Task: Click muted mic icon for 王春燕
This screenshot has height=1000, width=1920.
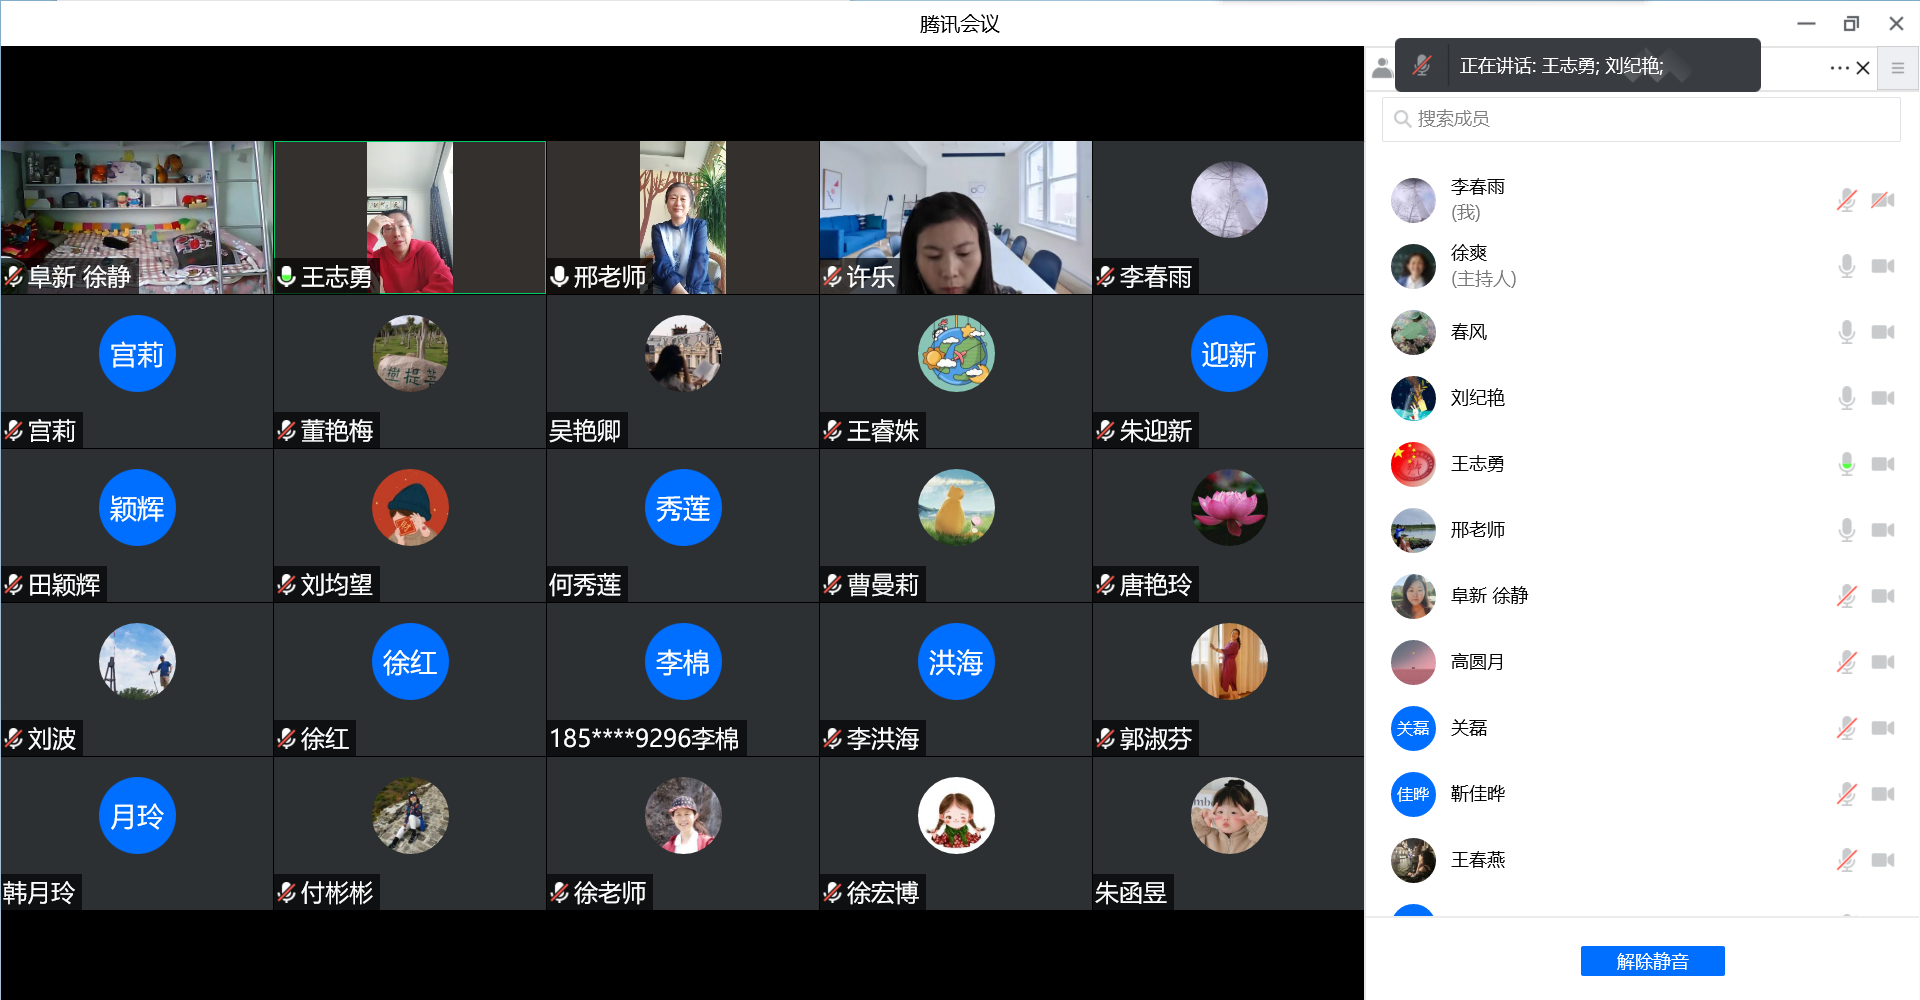Action: coord(1846,860)
